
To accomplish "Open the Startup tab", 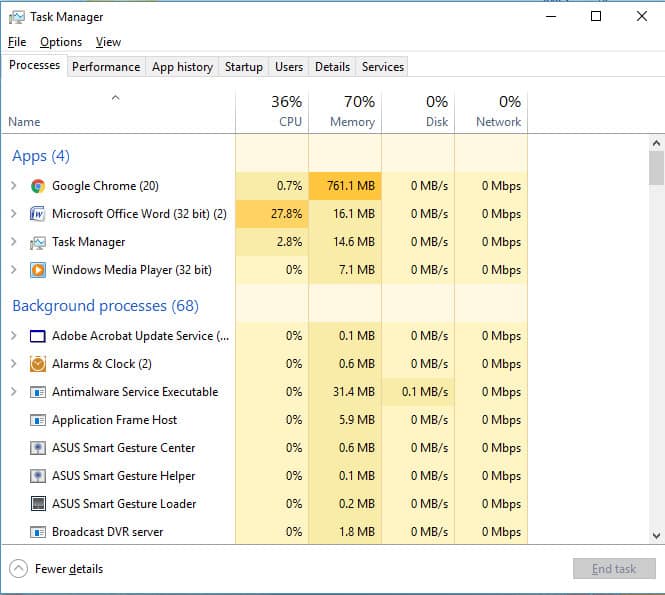I will click(243, 67).
